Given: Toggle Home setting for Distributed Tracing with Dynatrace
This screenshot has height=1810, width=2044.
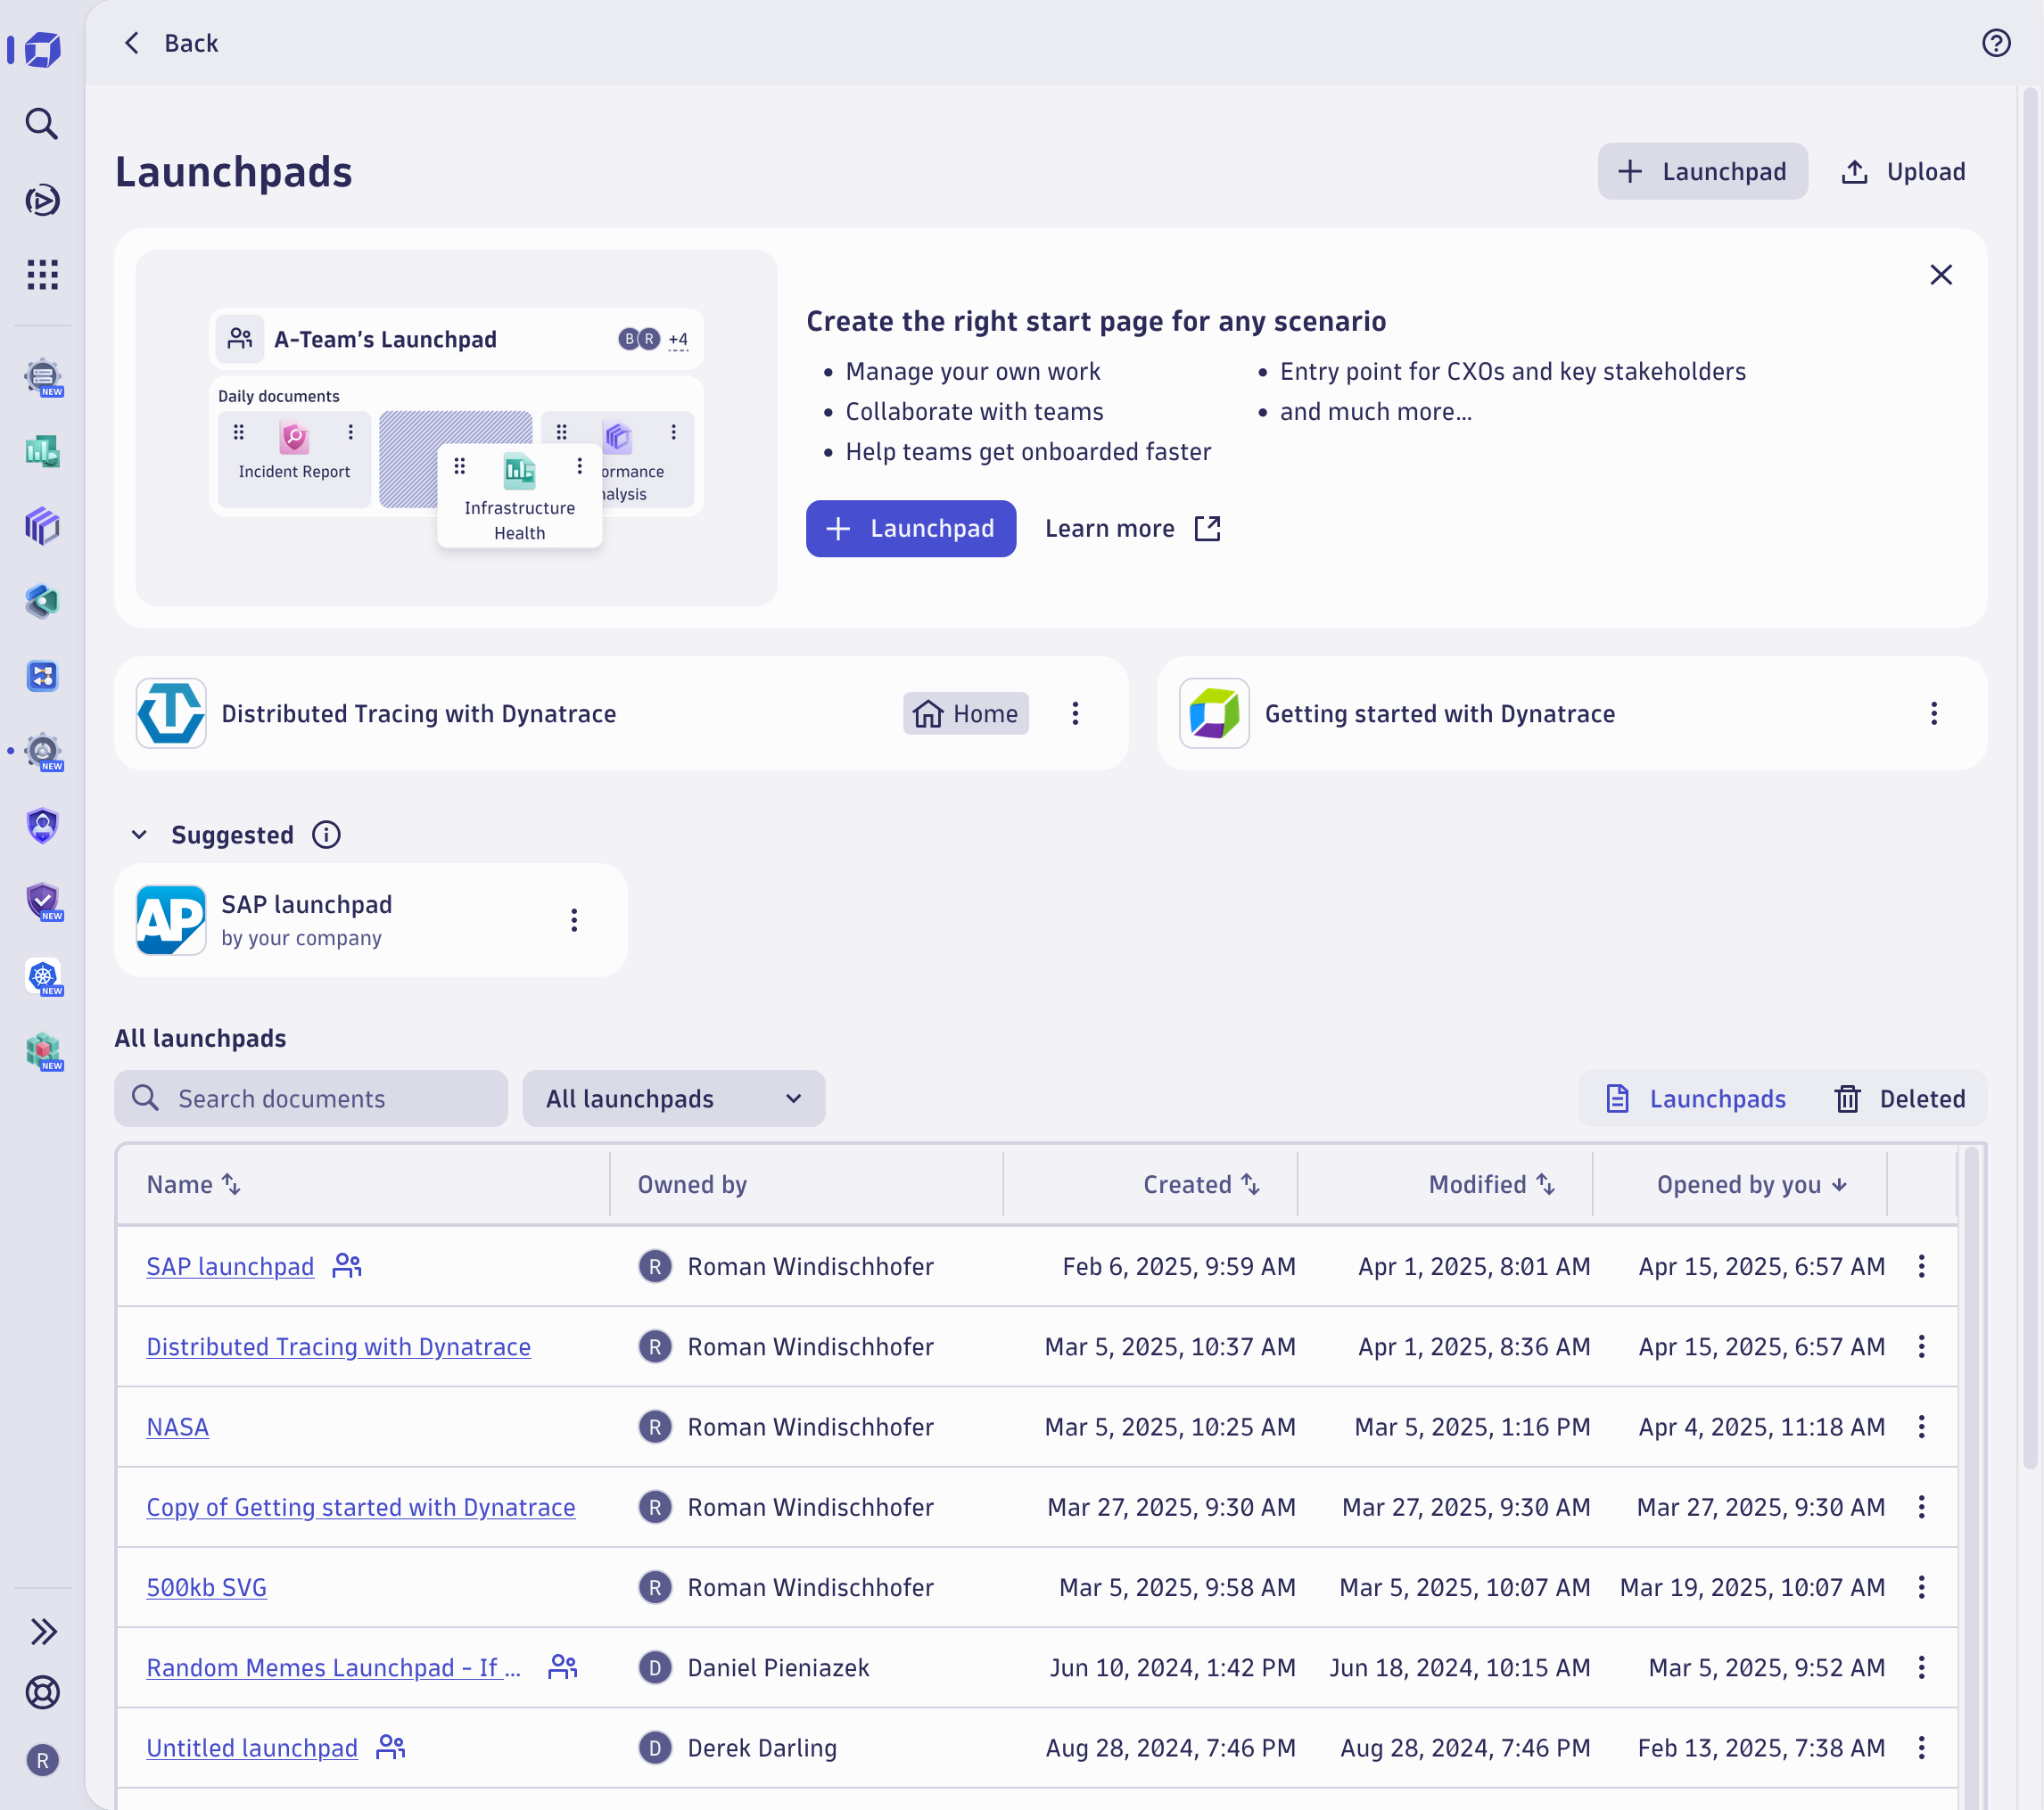Looking at the screenshot, I should point(964,713).
